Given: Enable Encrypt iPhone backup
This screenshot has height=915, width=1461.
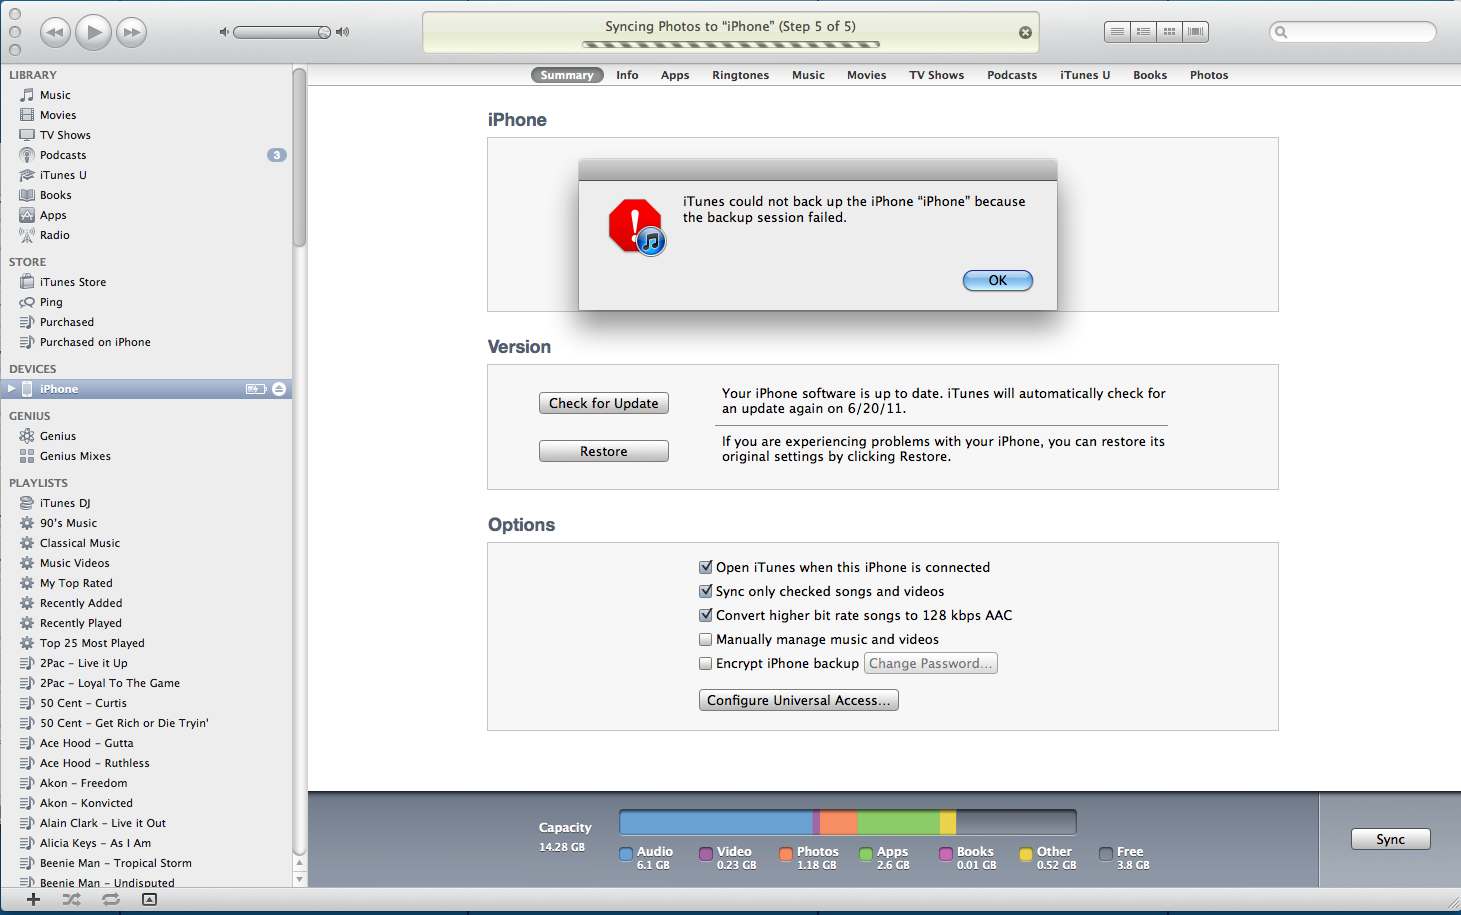Looking at the screenshot, I should pyautogui.click(x=706, y=663).
